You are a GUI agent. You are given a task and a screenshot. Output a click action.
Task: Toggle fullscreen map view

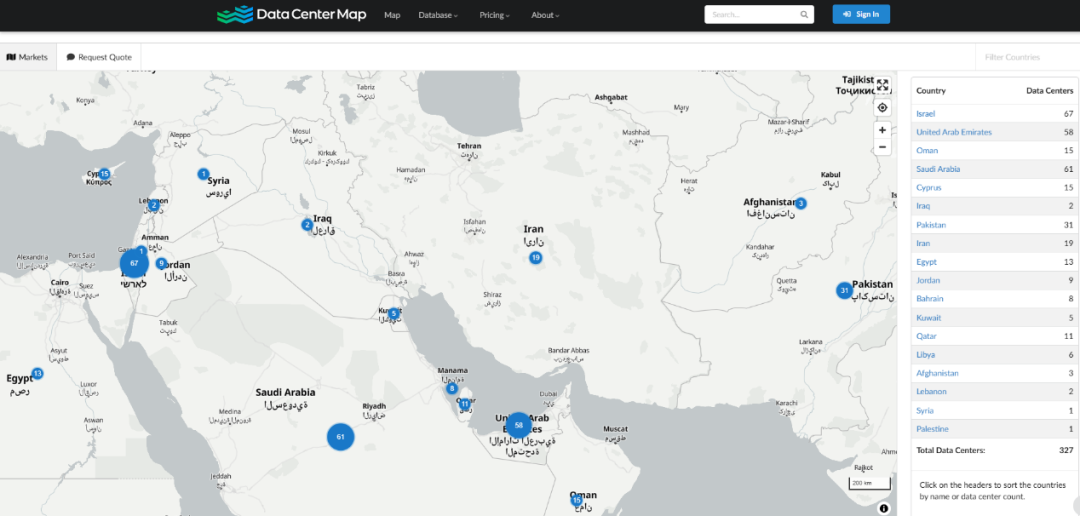point(882,85)
